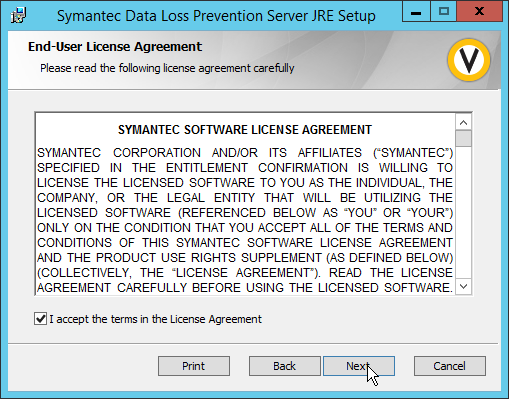Click the SYMANTEC SOFTWARE LICENSE AGREEMENT heading
The width and height of the screenshot is (509, 399).
pos(245,130)
